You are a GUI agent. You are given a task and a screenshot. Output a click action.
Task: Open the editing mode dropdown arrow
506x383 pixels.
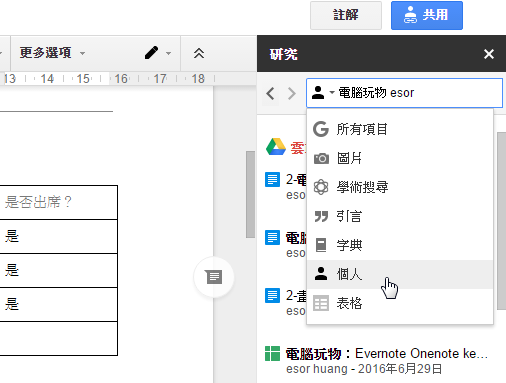169,53
